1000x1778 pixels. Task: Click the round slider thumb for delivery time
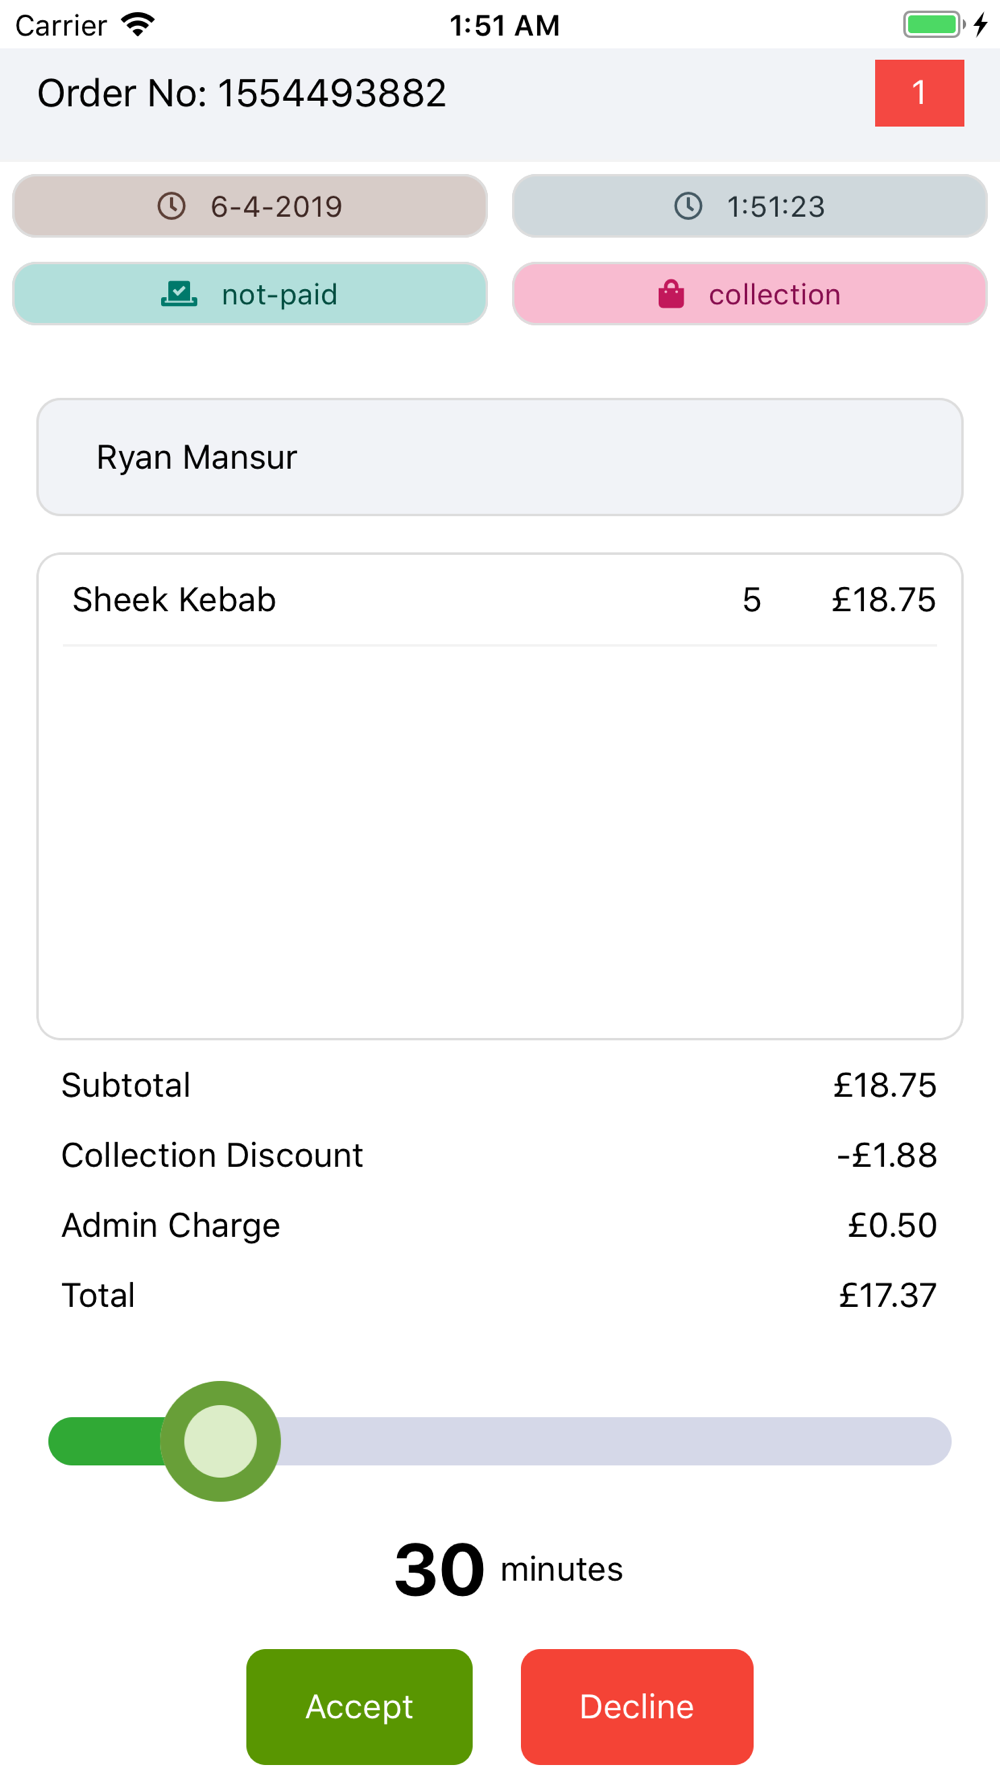point(221,1441)
